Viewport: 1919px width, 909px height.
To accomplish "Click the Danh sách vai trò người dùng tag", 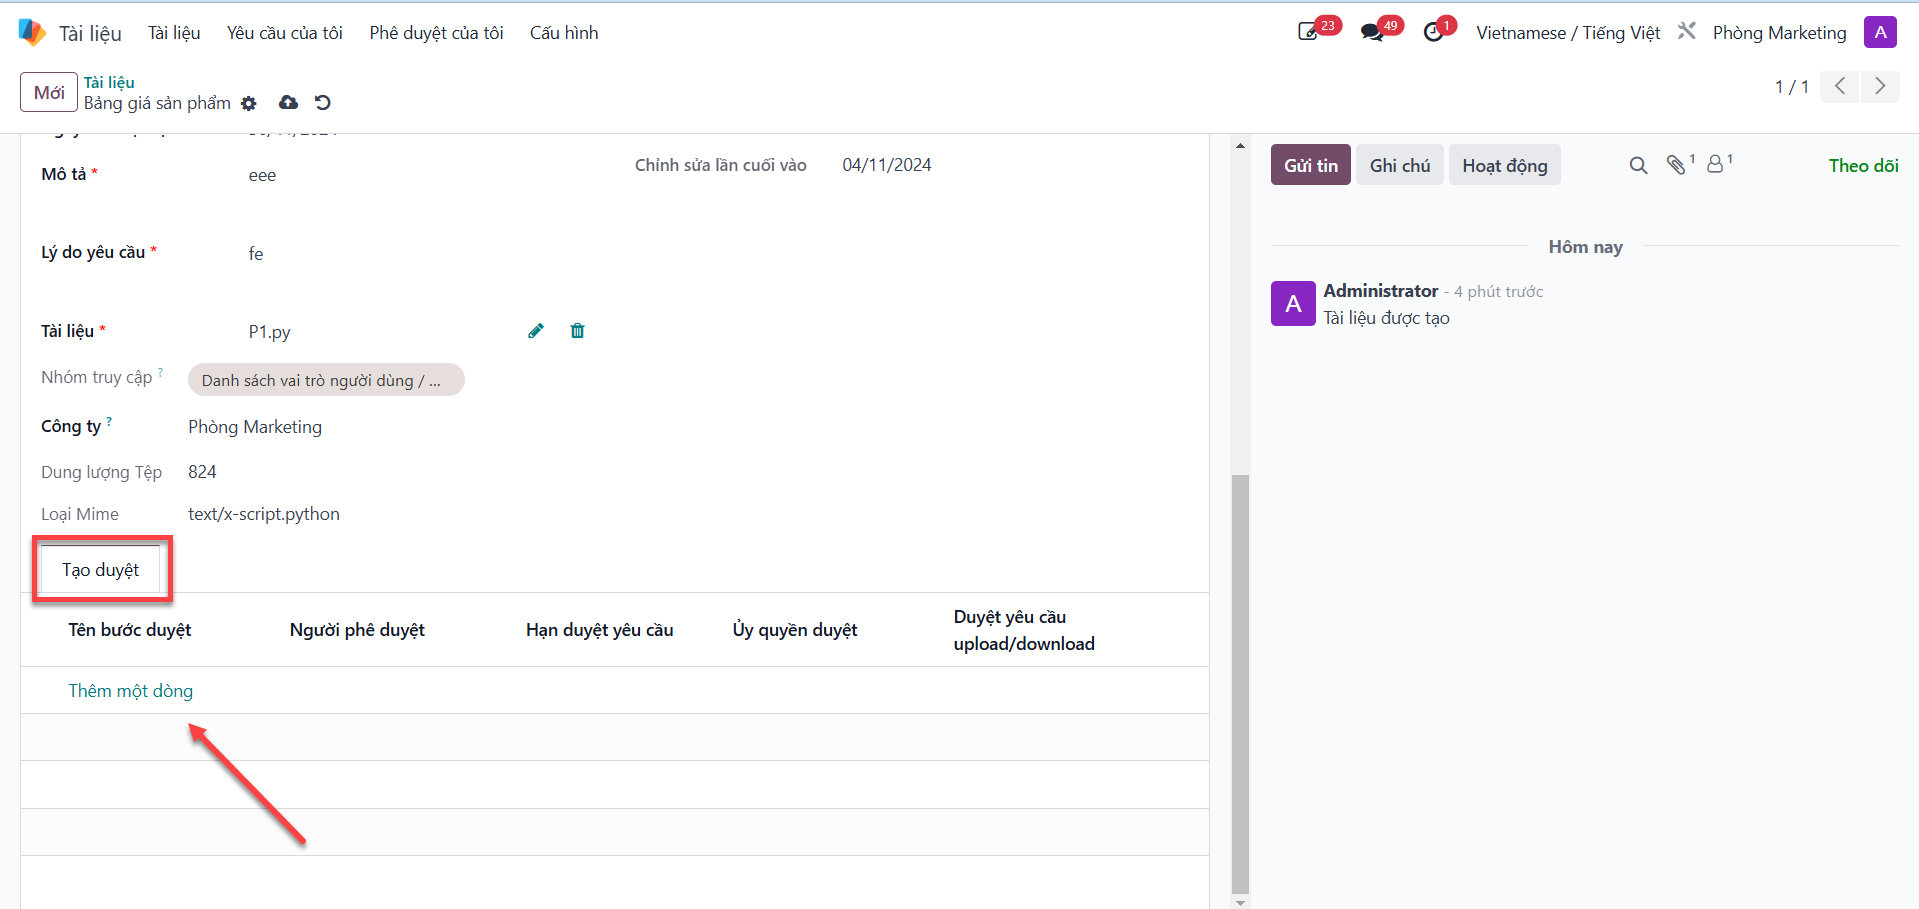I will [326, 380].
